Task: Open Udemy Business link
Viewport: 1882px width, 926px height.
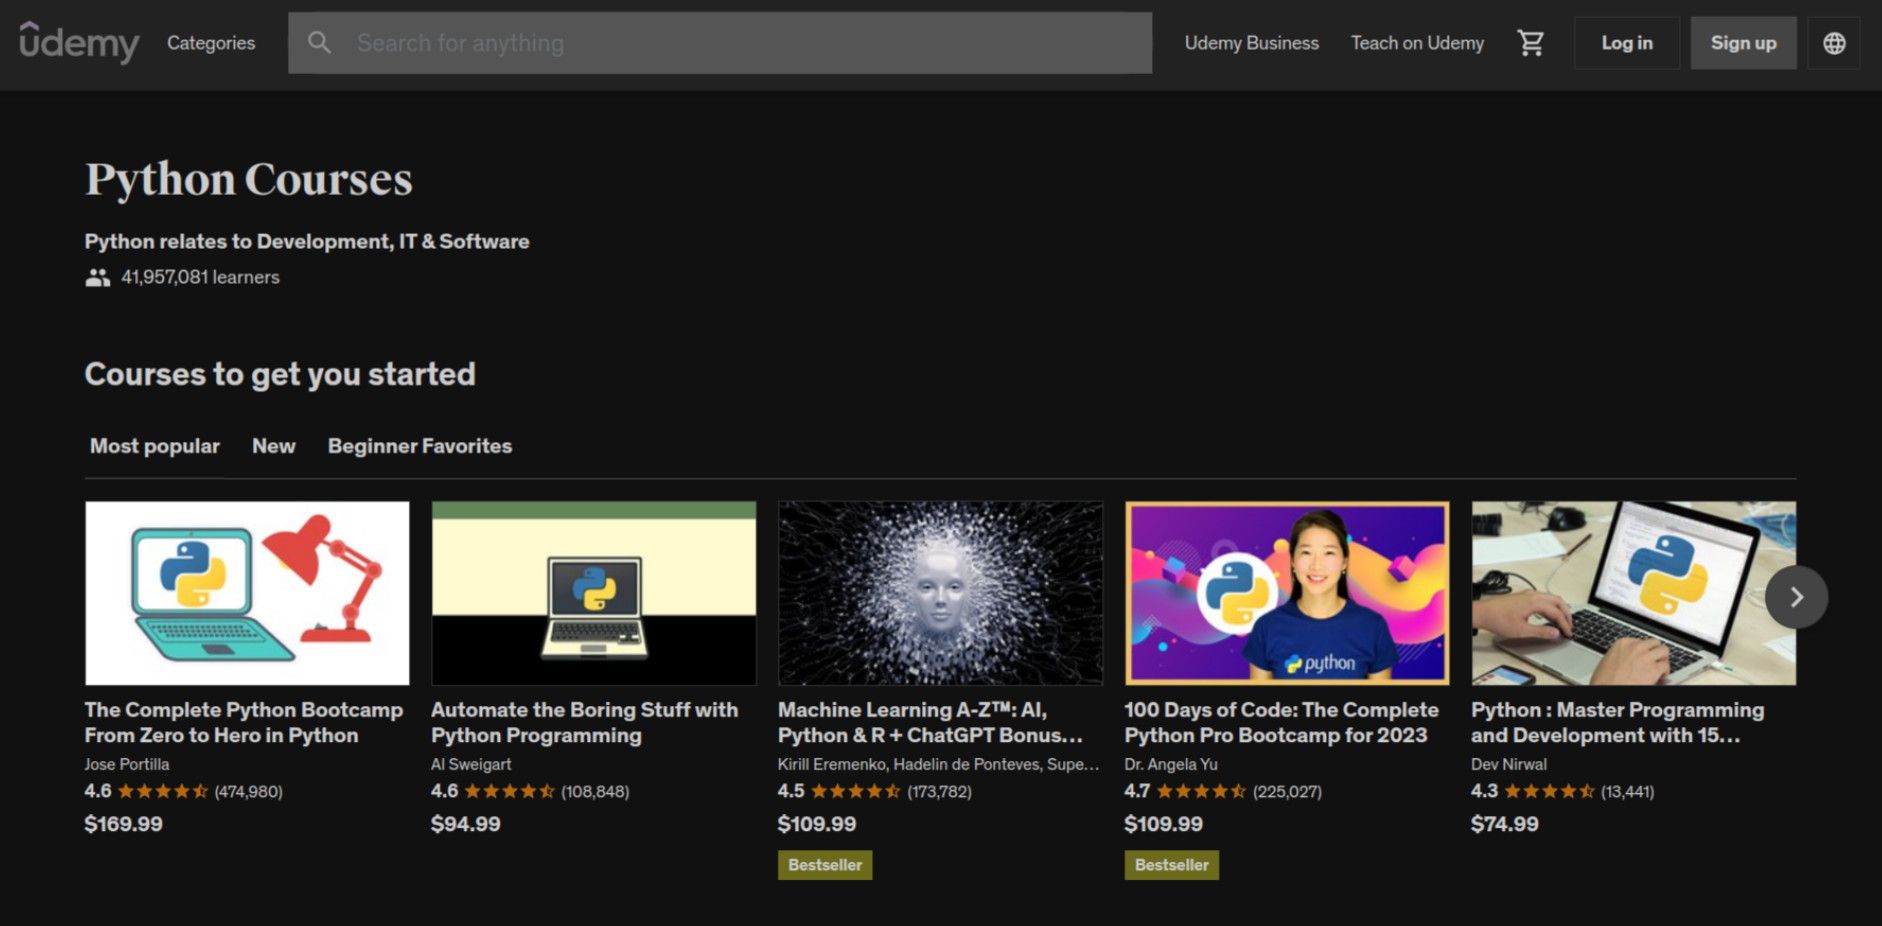Action: 1251,43
